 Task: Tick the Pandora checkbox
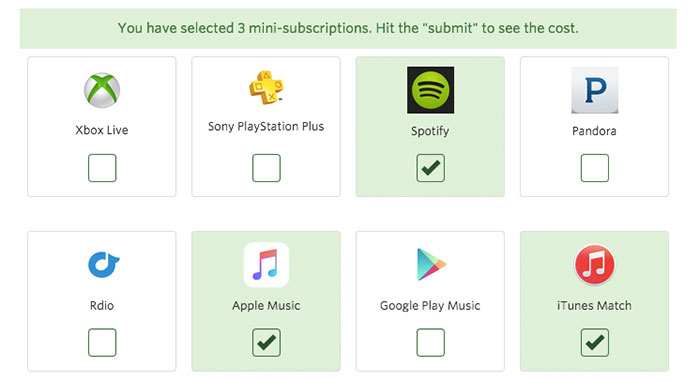595,168
